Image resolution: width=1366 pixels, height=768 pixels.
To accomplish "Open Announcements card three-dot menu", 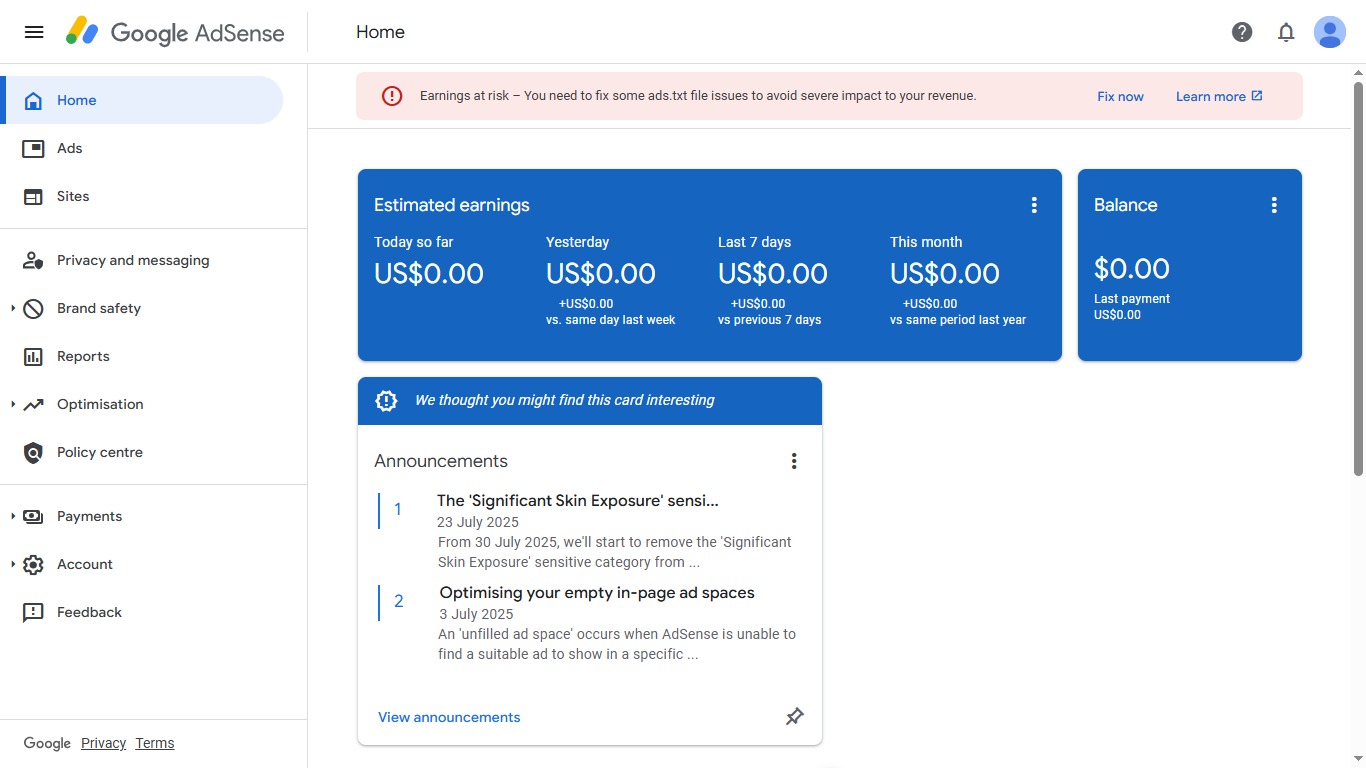I will point(794,461).
